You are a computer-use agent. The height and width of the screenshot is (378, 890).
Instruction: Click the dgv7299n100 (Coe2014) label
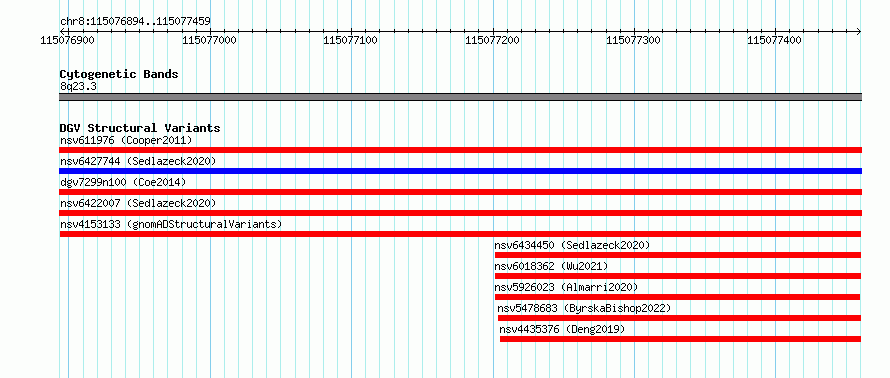point(123,182)
